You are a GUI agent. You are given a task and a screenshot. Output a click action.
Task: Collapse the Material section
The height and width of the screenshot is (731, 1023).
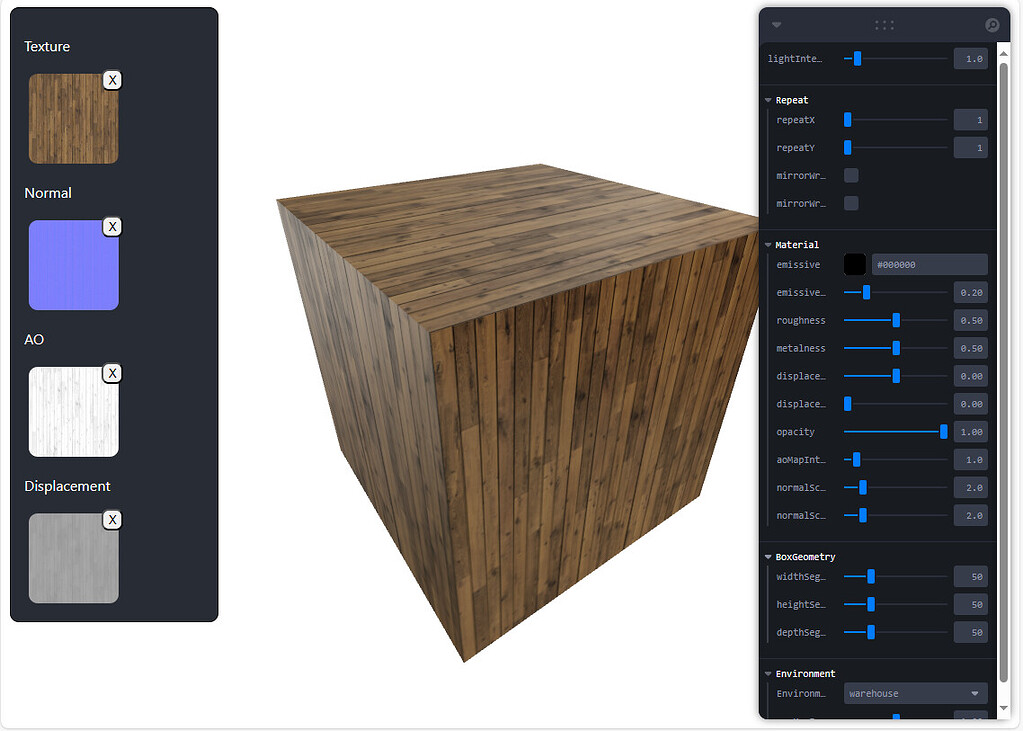pos(769,244)
